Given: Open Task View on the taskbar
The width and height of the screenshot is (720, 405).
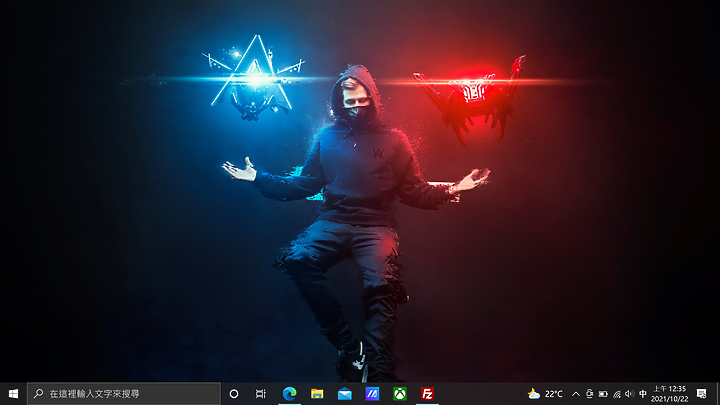Looking at the screenshot, I should 260,394.
